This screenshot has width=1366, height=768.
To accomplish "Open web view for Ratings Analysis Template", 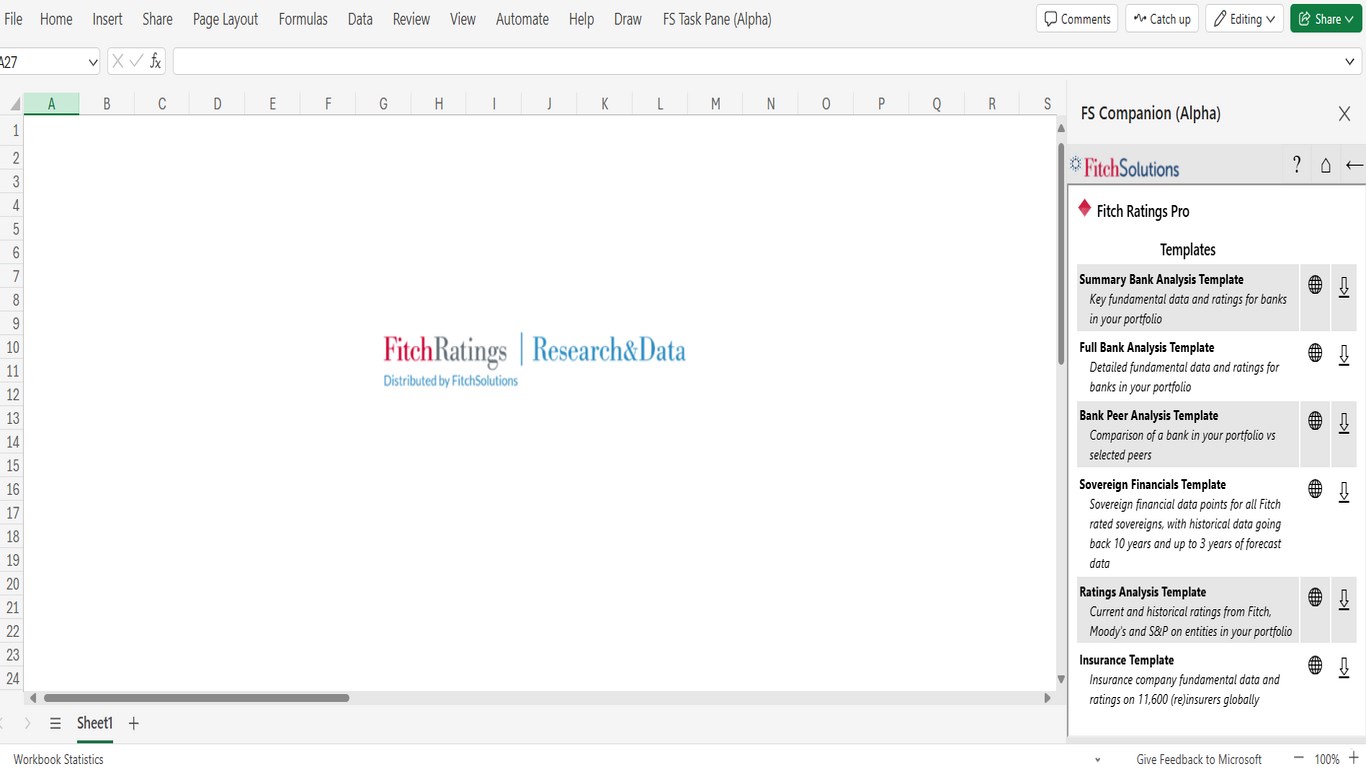I will coord(1315,597).
